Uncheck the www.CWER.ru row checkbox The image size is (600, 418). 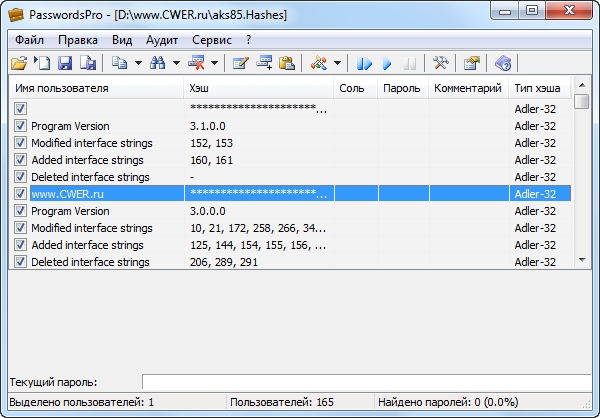(x=21, y=194)
